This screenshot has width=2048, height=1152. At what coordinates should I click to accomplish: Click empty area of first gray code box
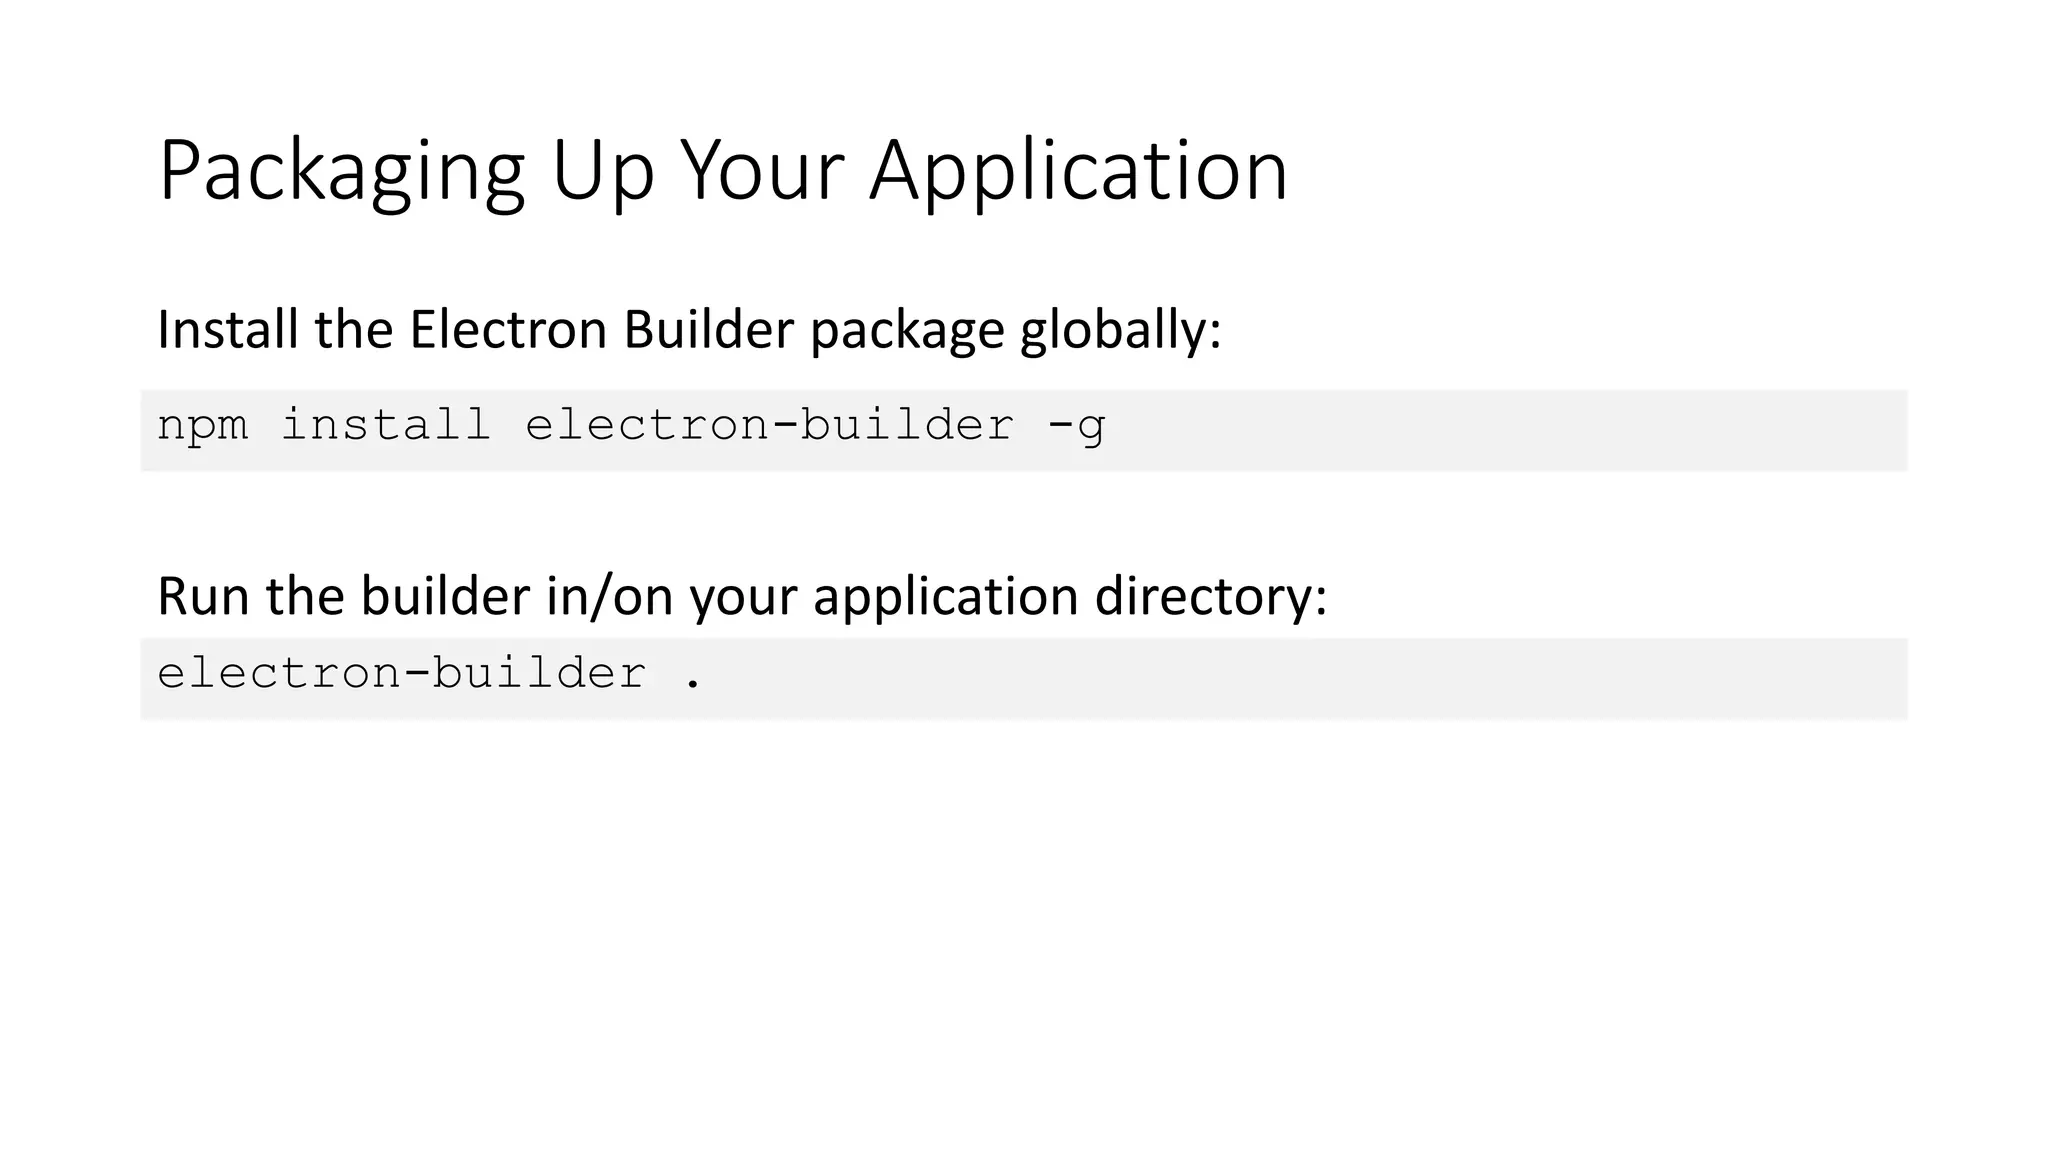pyautogui.click(x=1500, y=430)
